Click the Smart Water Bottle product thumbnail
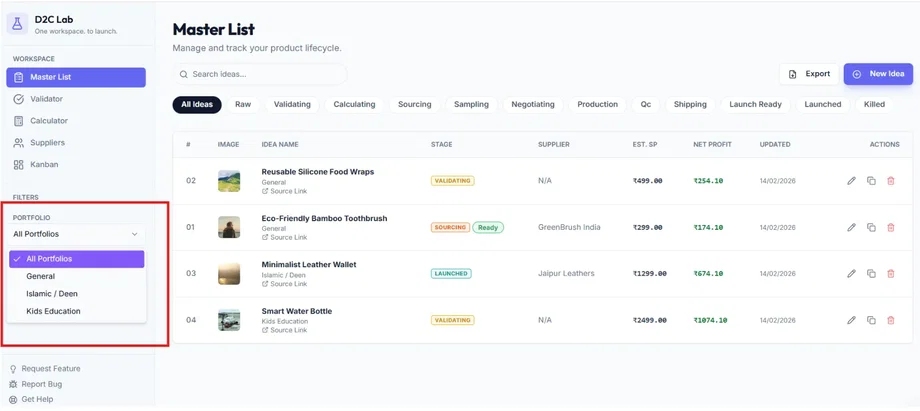The height and width of the screenshot is (411, 920). pyautogui.click(x=229, y=320)
